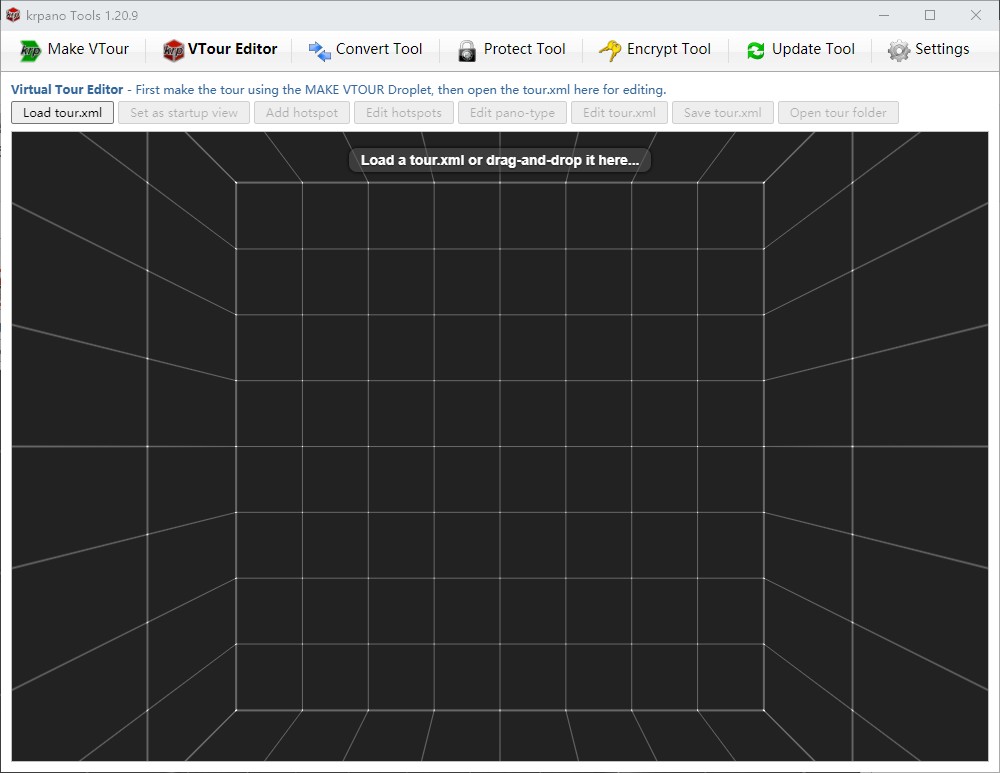Click the 'Load a tour.xml or drag-and-drop' hint
The width and height of the screenshot is (1000, 773).
pyautogui.click(x=500, y=160)
